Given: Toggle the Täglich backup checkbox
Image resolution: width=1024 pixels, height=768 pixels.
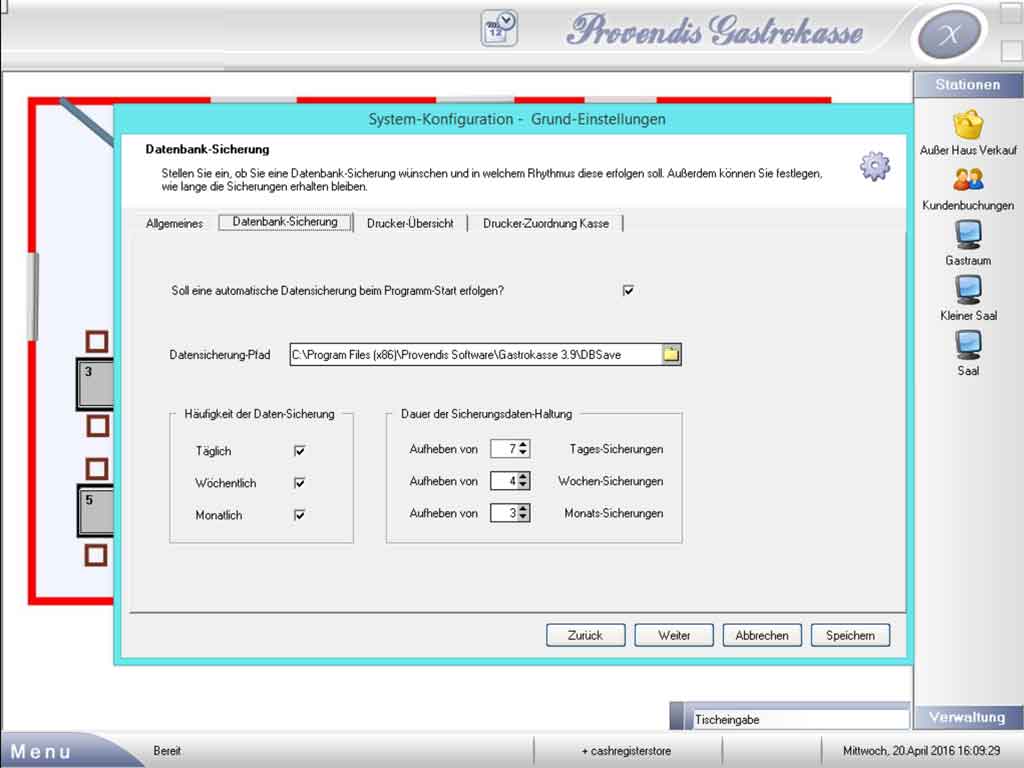Looking at the screenshot, I should coord(300,451).
